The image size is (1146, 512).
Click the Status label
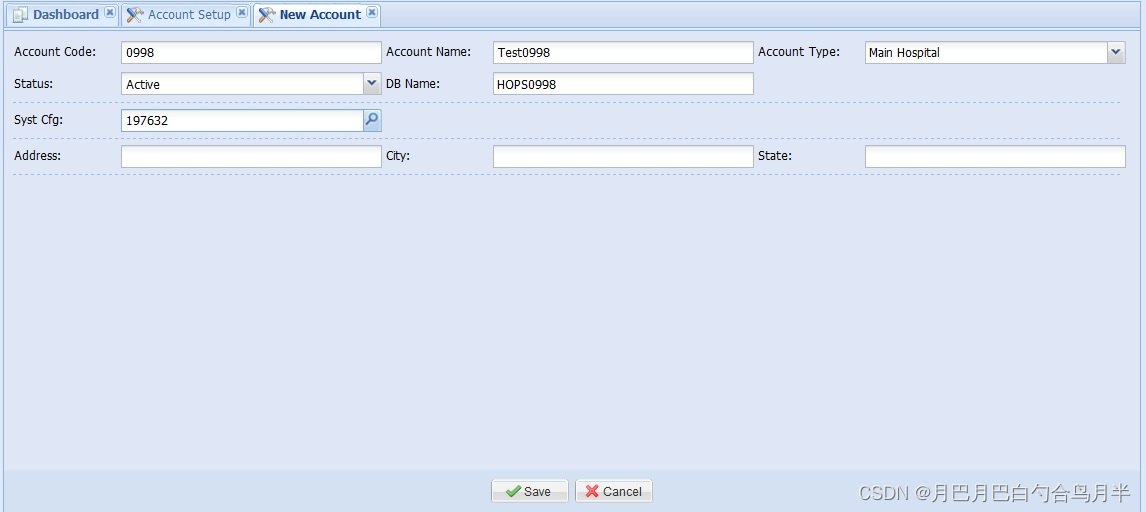pos(33,83)
